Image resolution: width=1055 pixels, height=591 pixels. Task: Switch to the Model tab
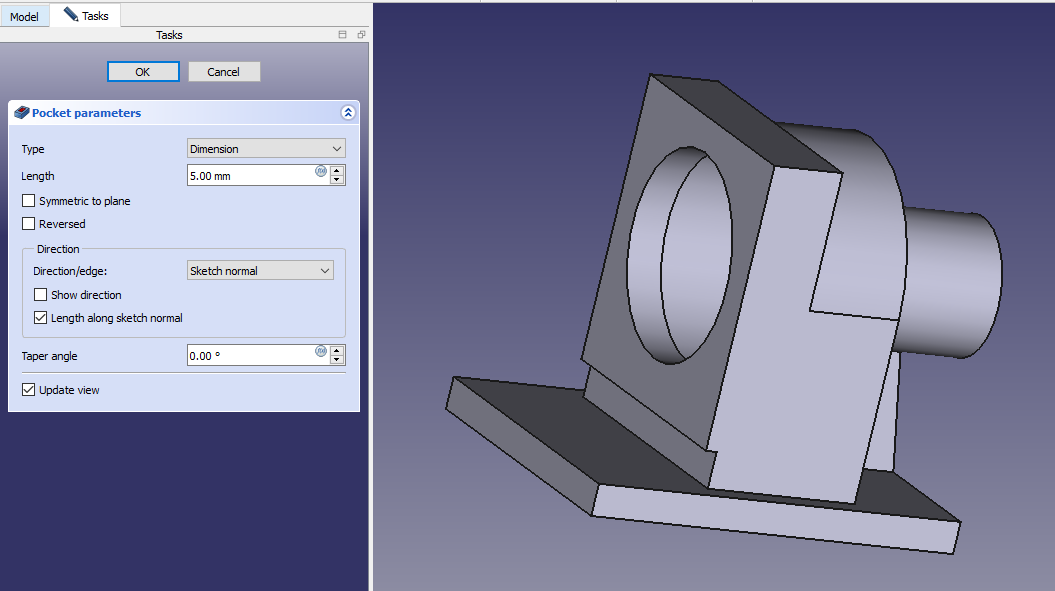pyautogui.click(x=24, y=16)
